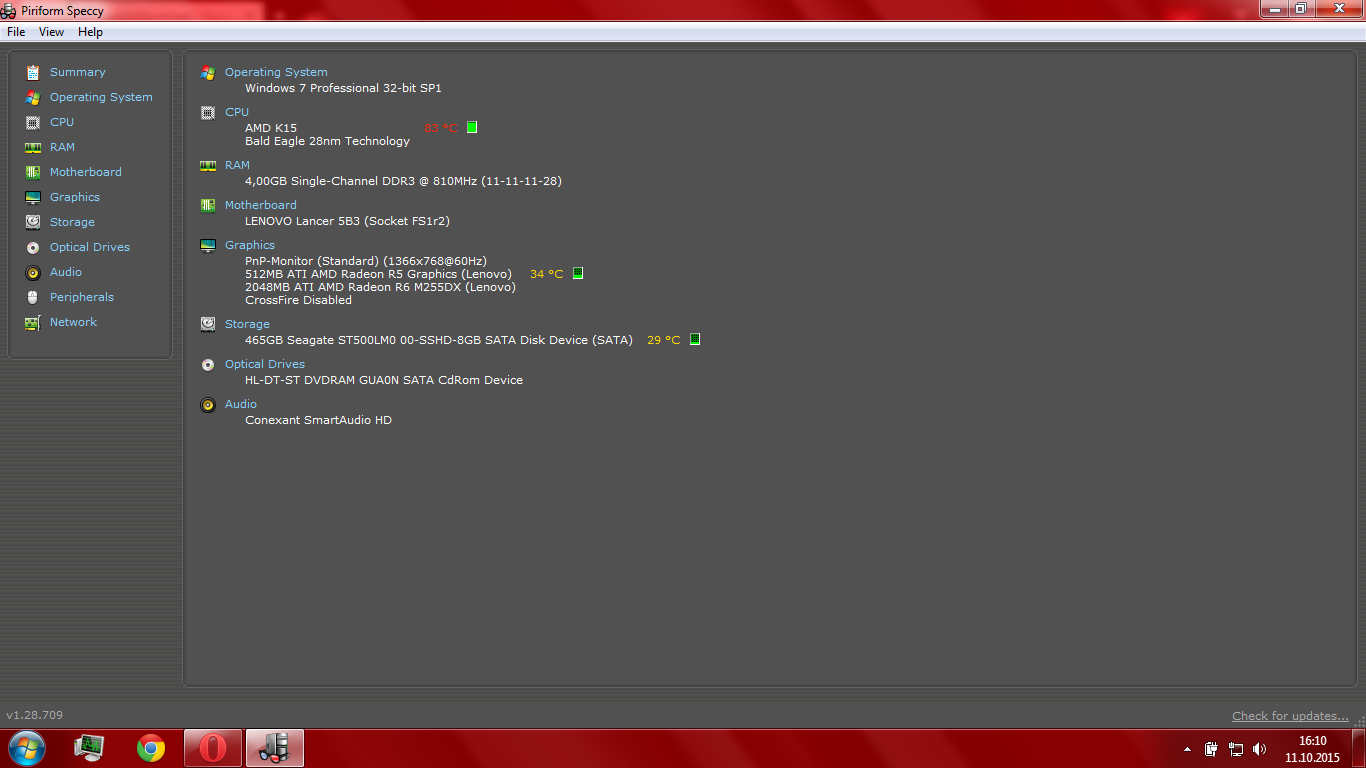Click the memory icon beside the RAM heading
This screenshot has height=768, width=1366.
[x=208, y=165]
